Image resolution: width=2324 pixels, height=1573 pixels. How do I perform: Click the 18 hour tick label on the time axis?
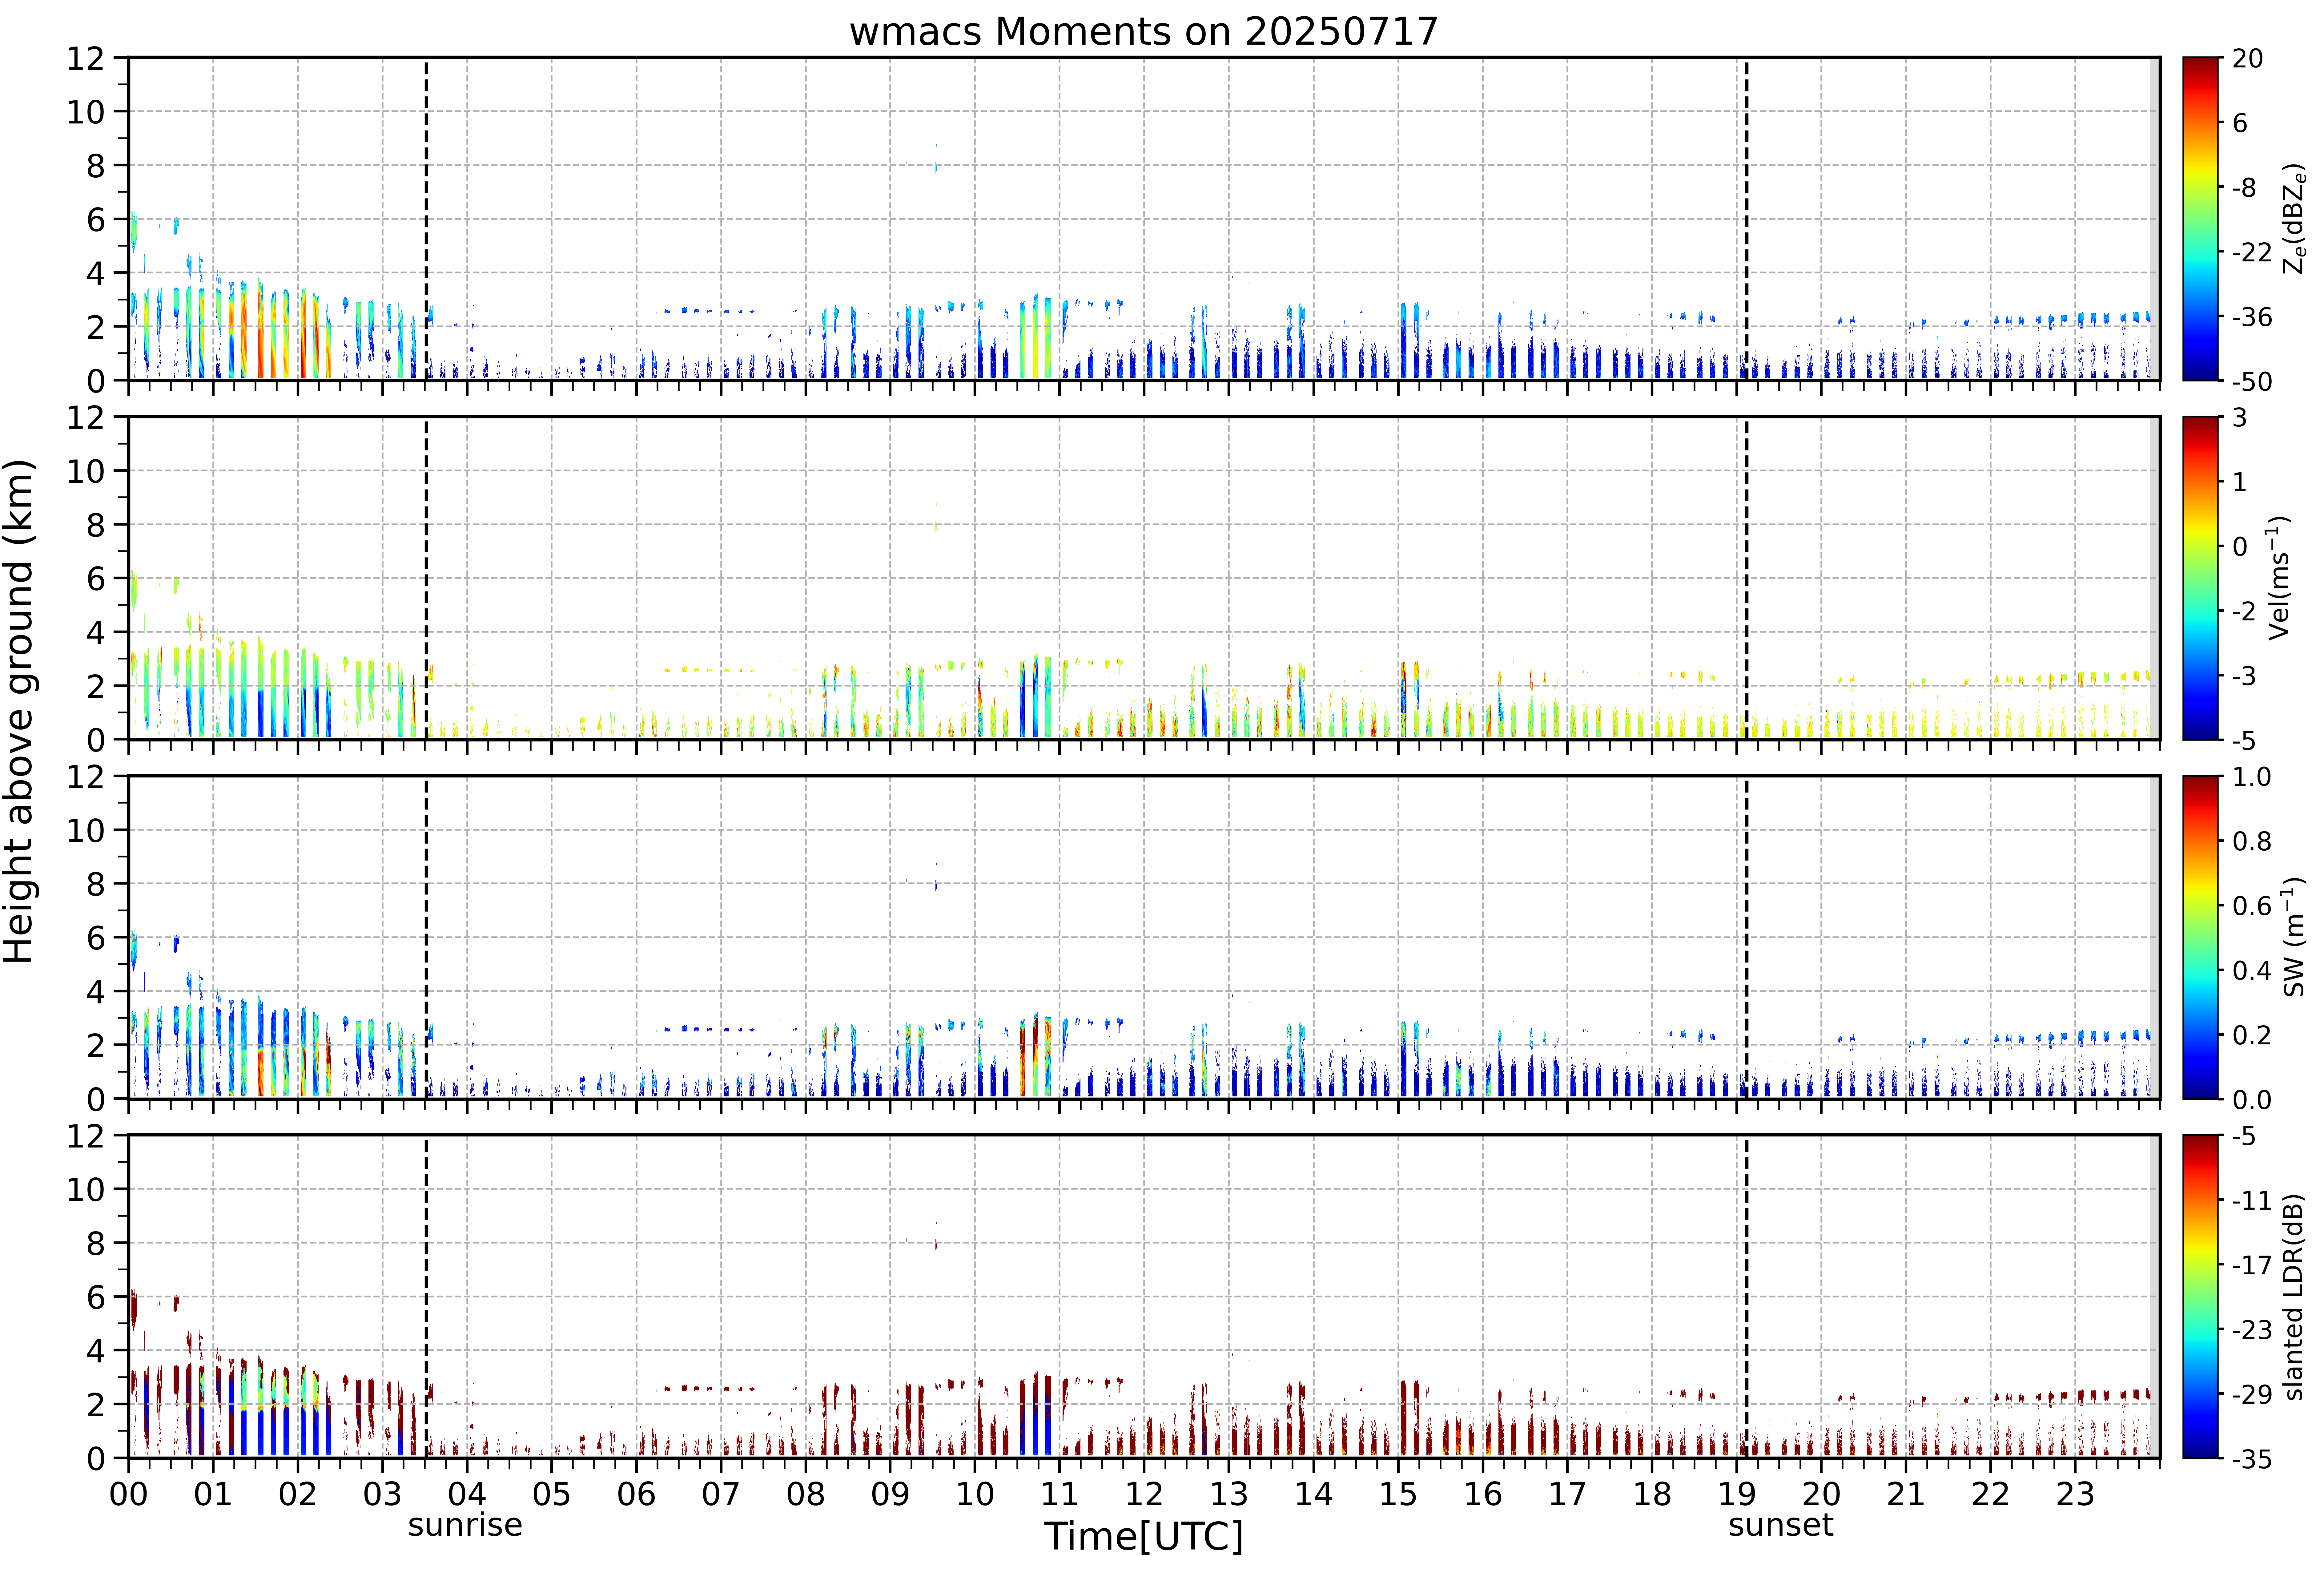tap(1652, 1494)
